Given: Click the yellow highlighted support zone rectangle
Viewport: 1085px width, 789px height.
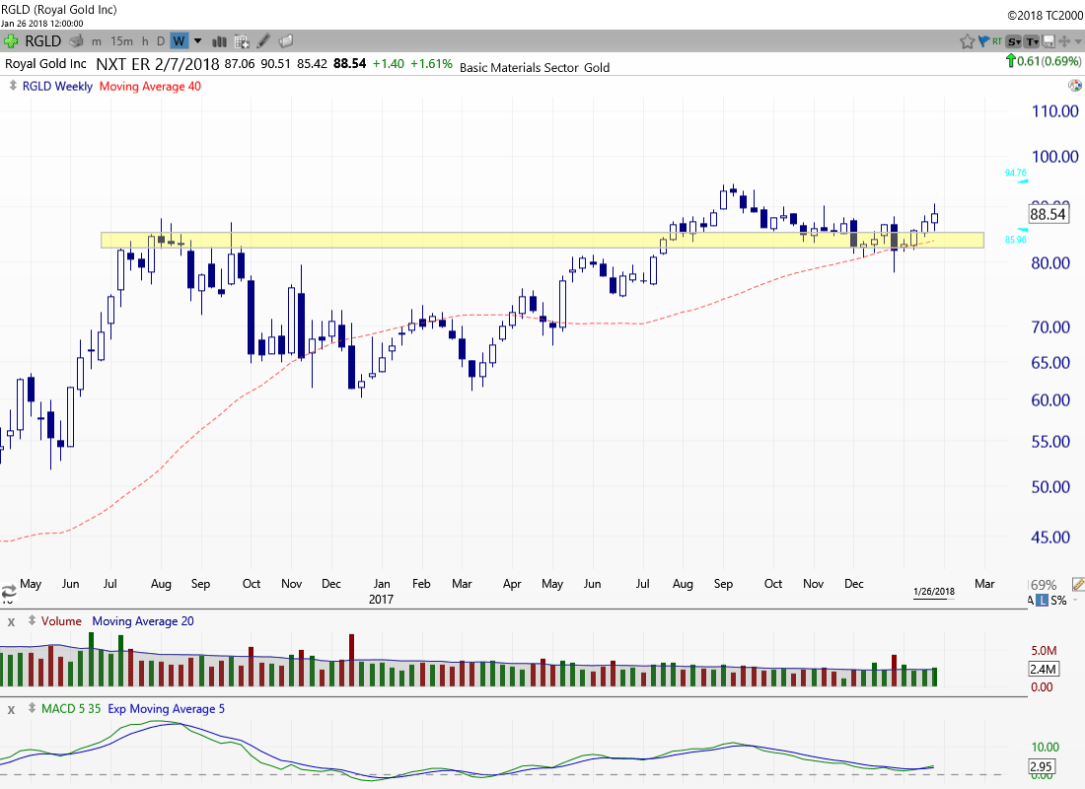Looking at the screenshot, I should click(x=400, y=240).
